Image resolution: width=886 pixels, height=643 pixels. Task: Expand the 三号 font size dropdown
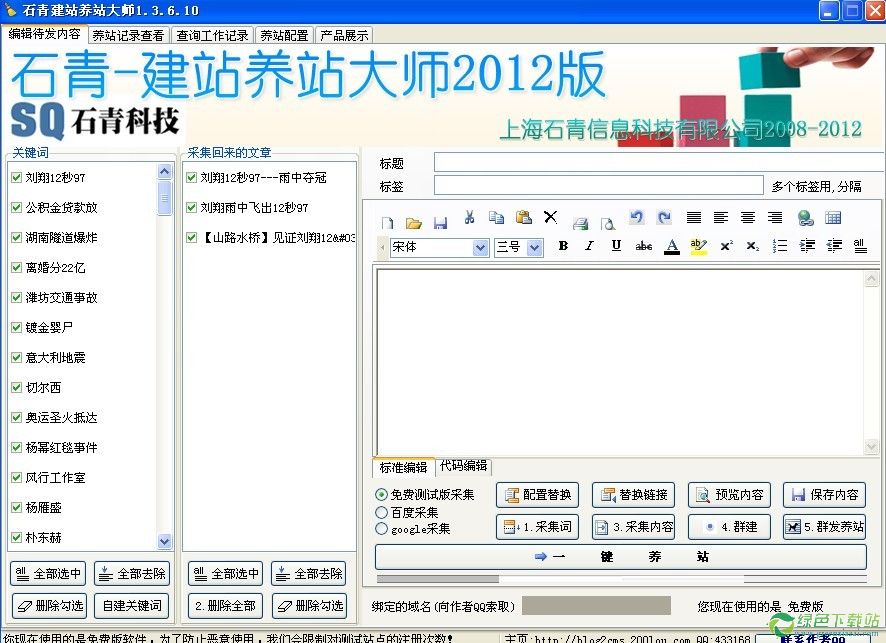(x=534, y=247)
